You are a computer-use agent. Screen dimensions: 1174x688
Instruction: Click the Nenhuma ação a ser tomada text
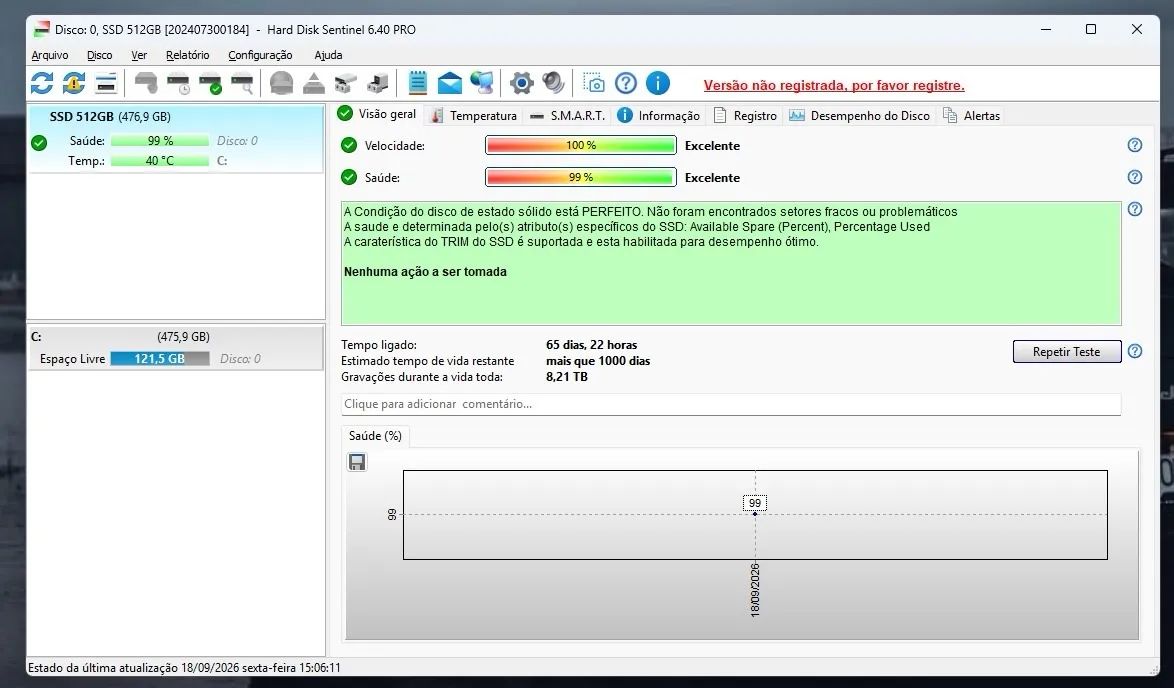(425, 272)
